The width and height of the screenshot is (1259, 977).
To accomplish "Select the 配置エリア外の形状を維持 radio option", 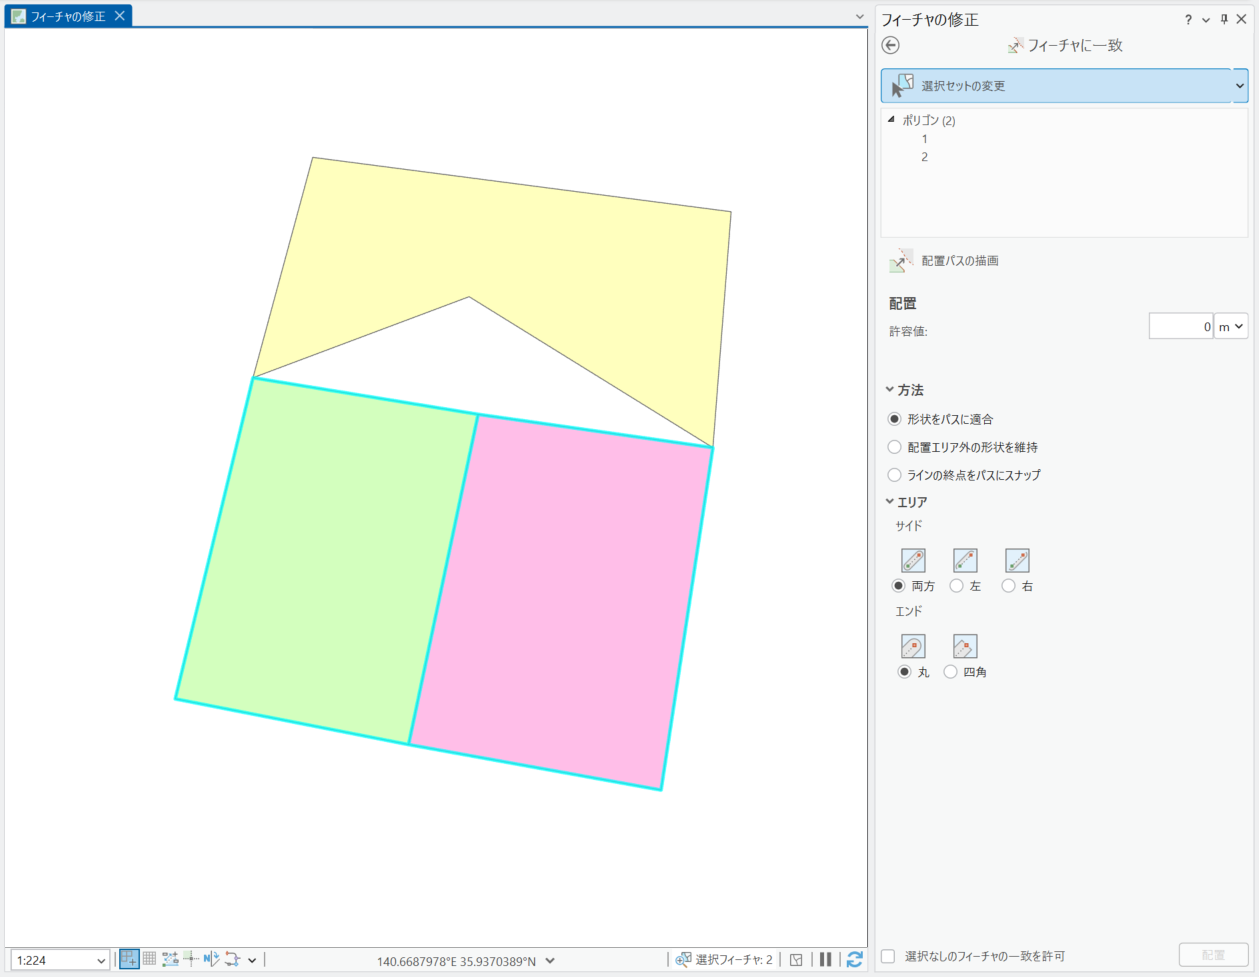I will [895, 447].
